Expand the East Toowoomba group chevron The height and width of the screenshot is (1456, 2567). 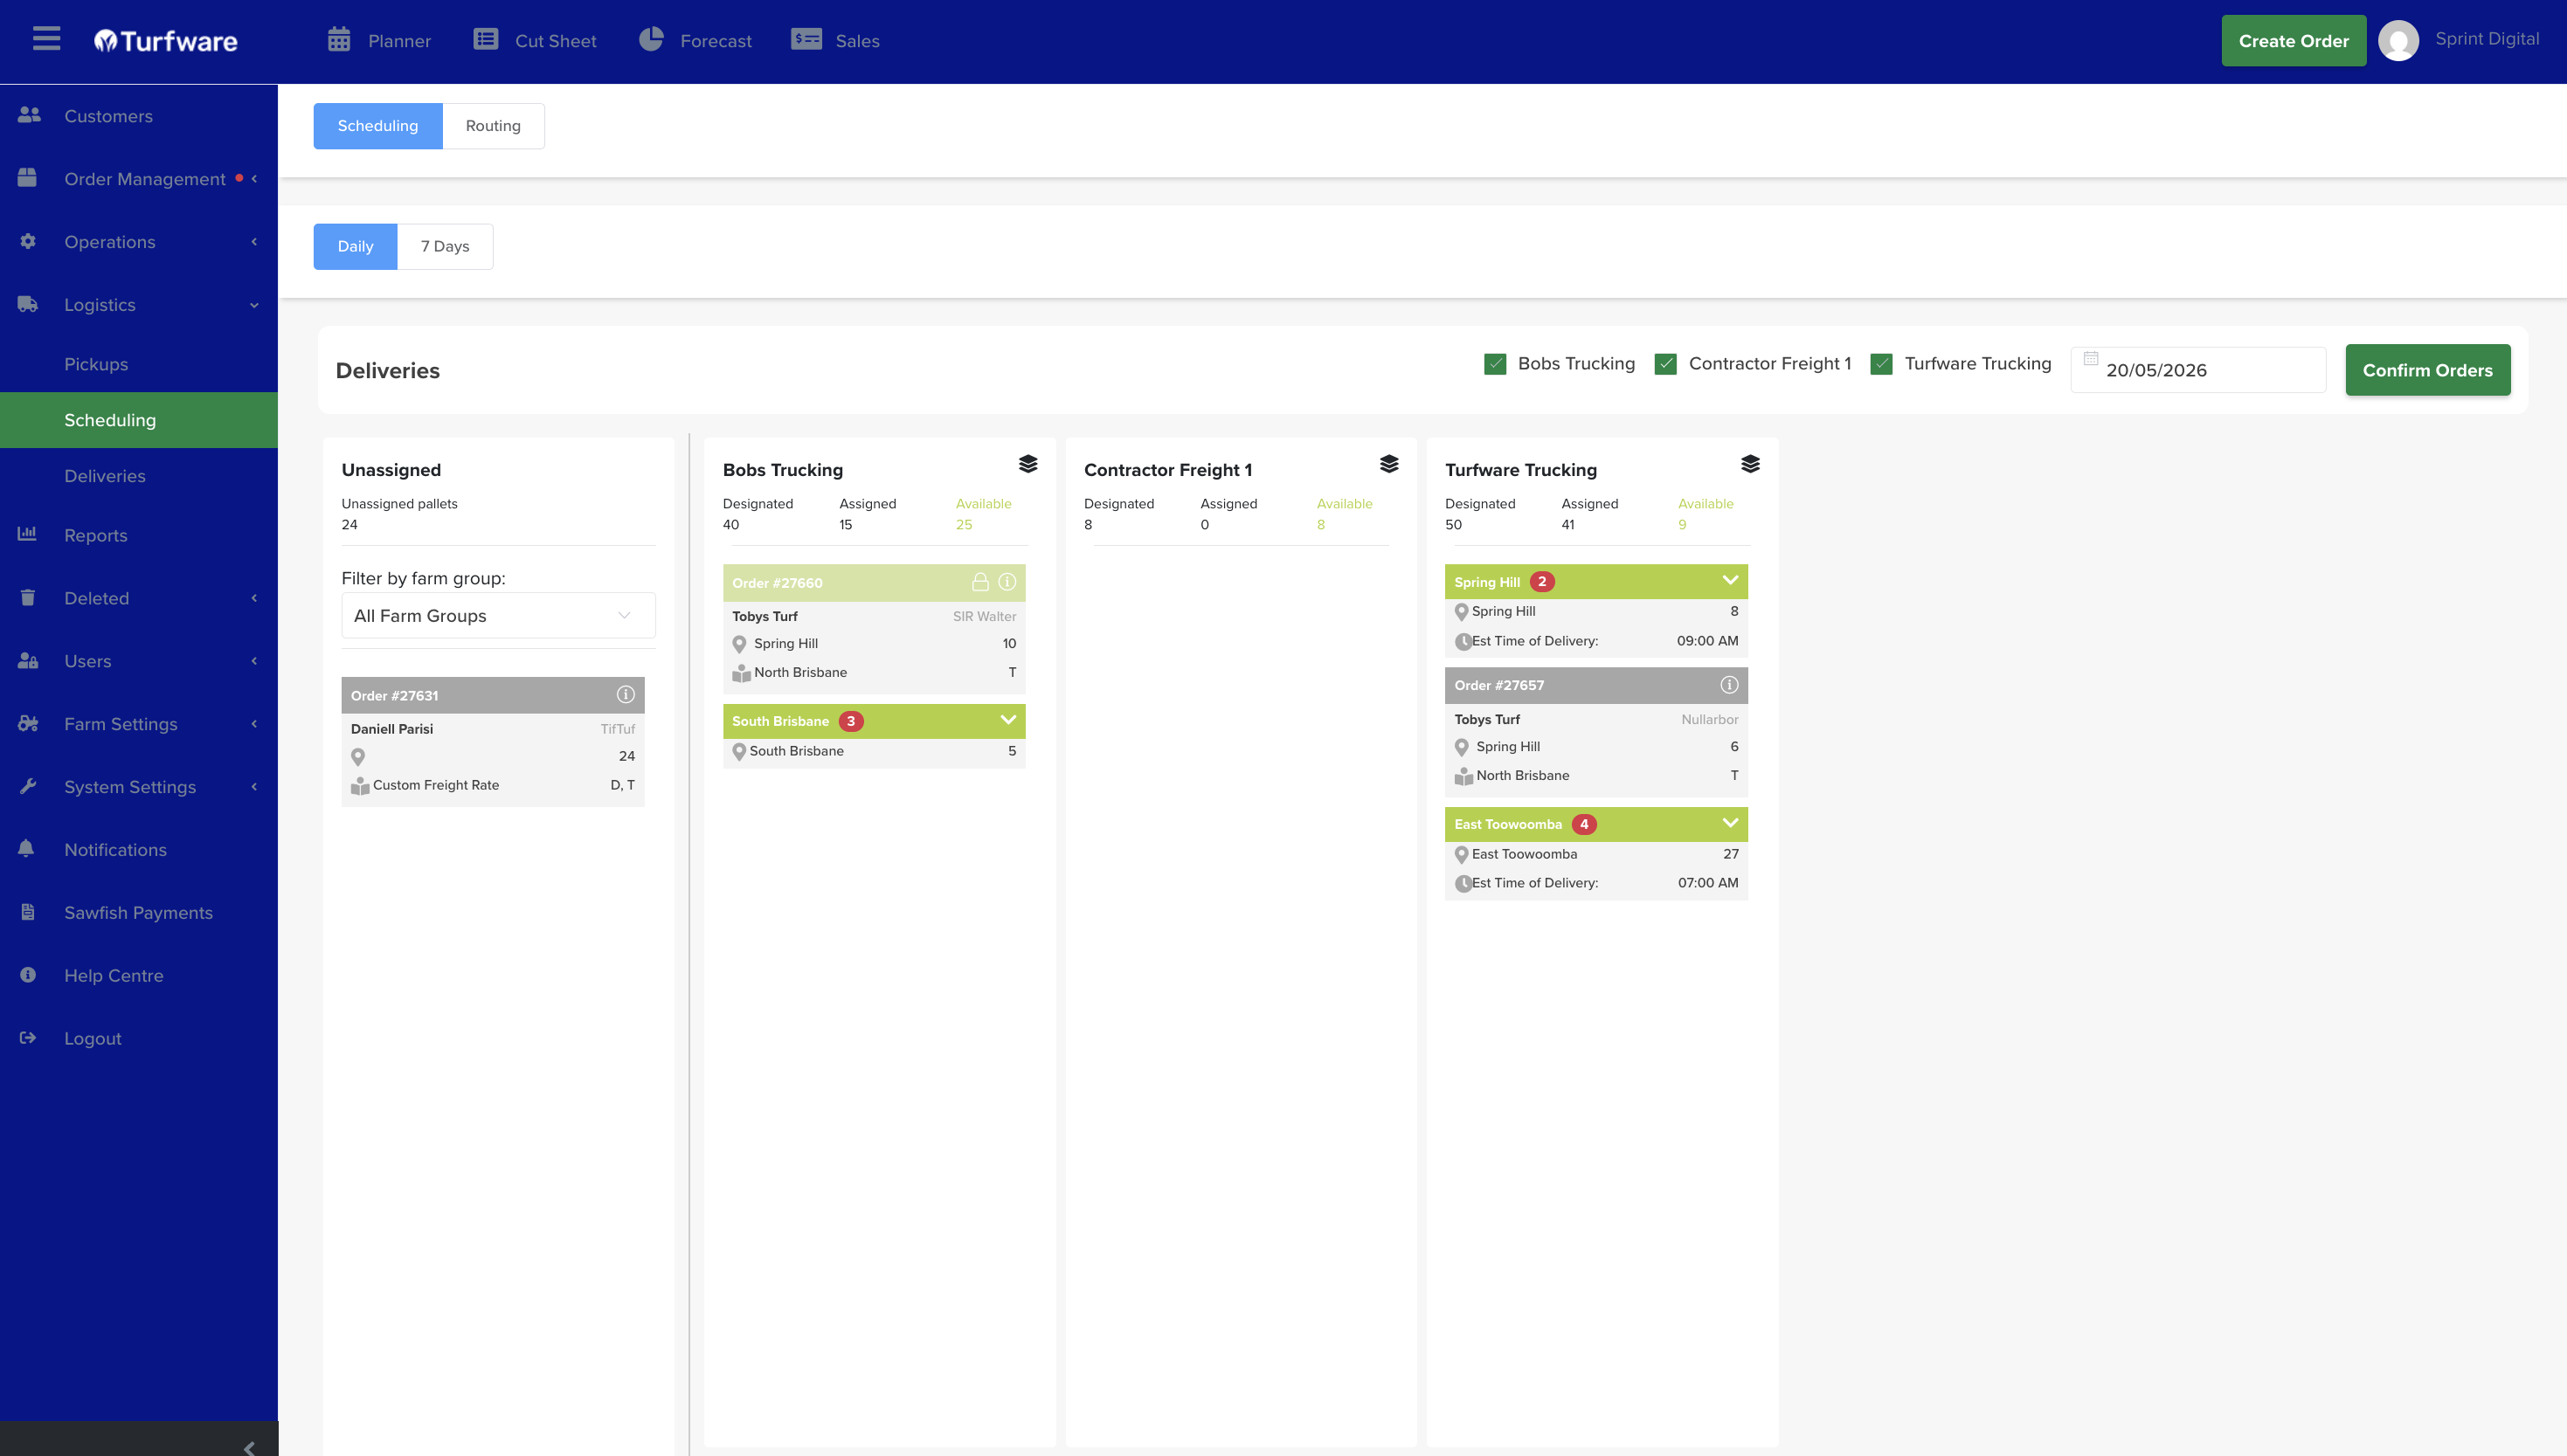1730,823
